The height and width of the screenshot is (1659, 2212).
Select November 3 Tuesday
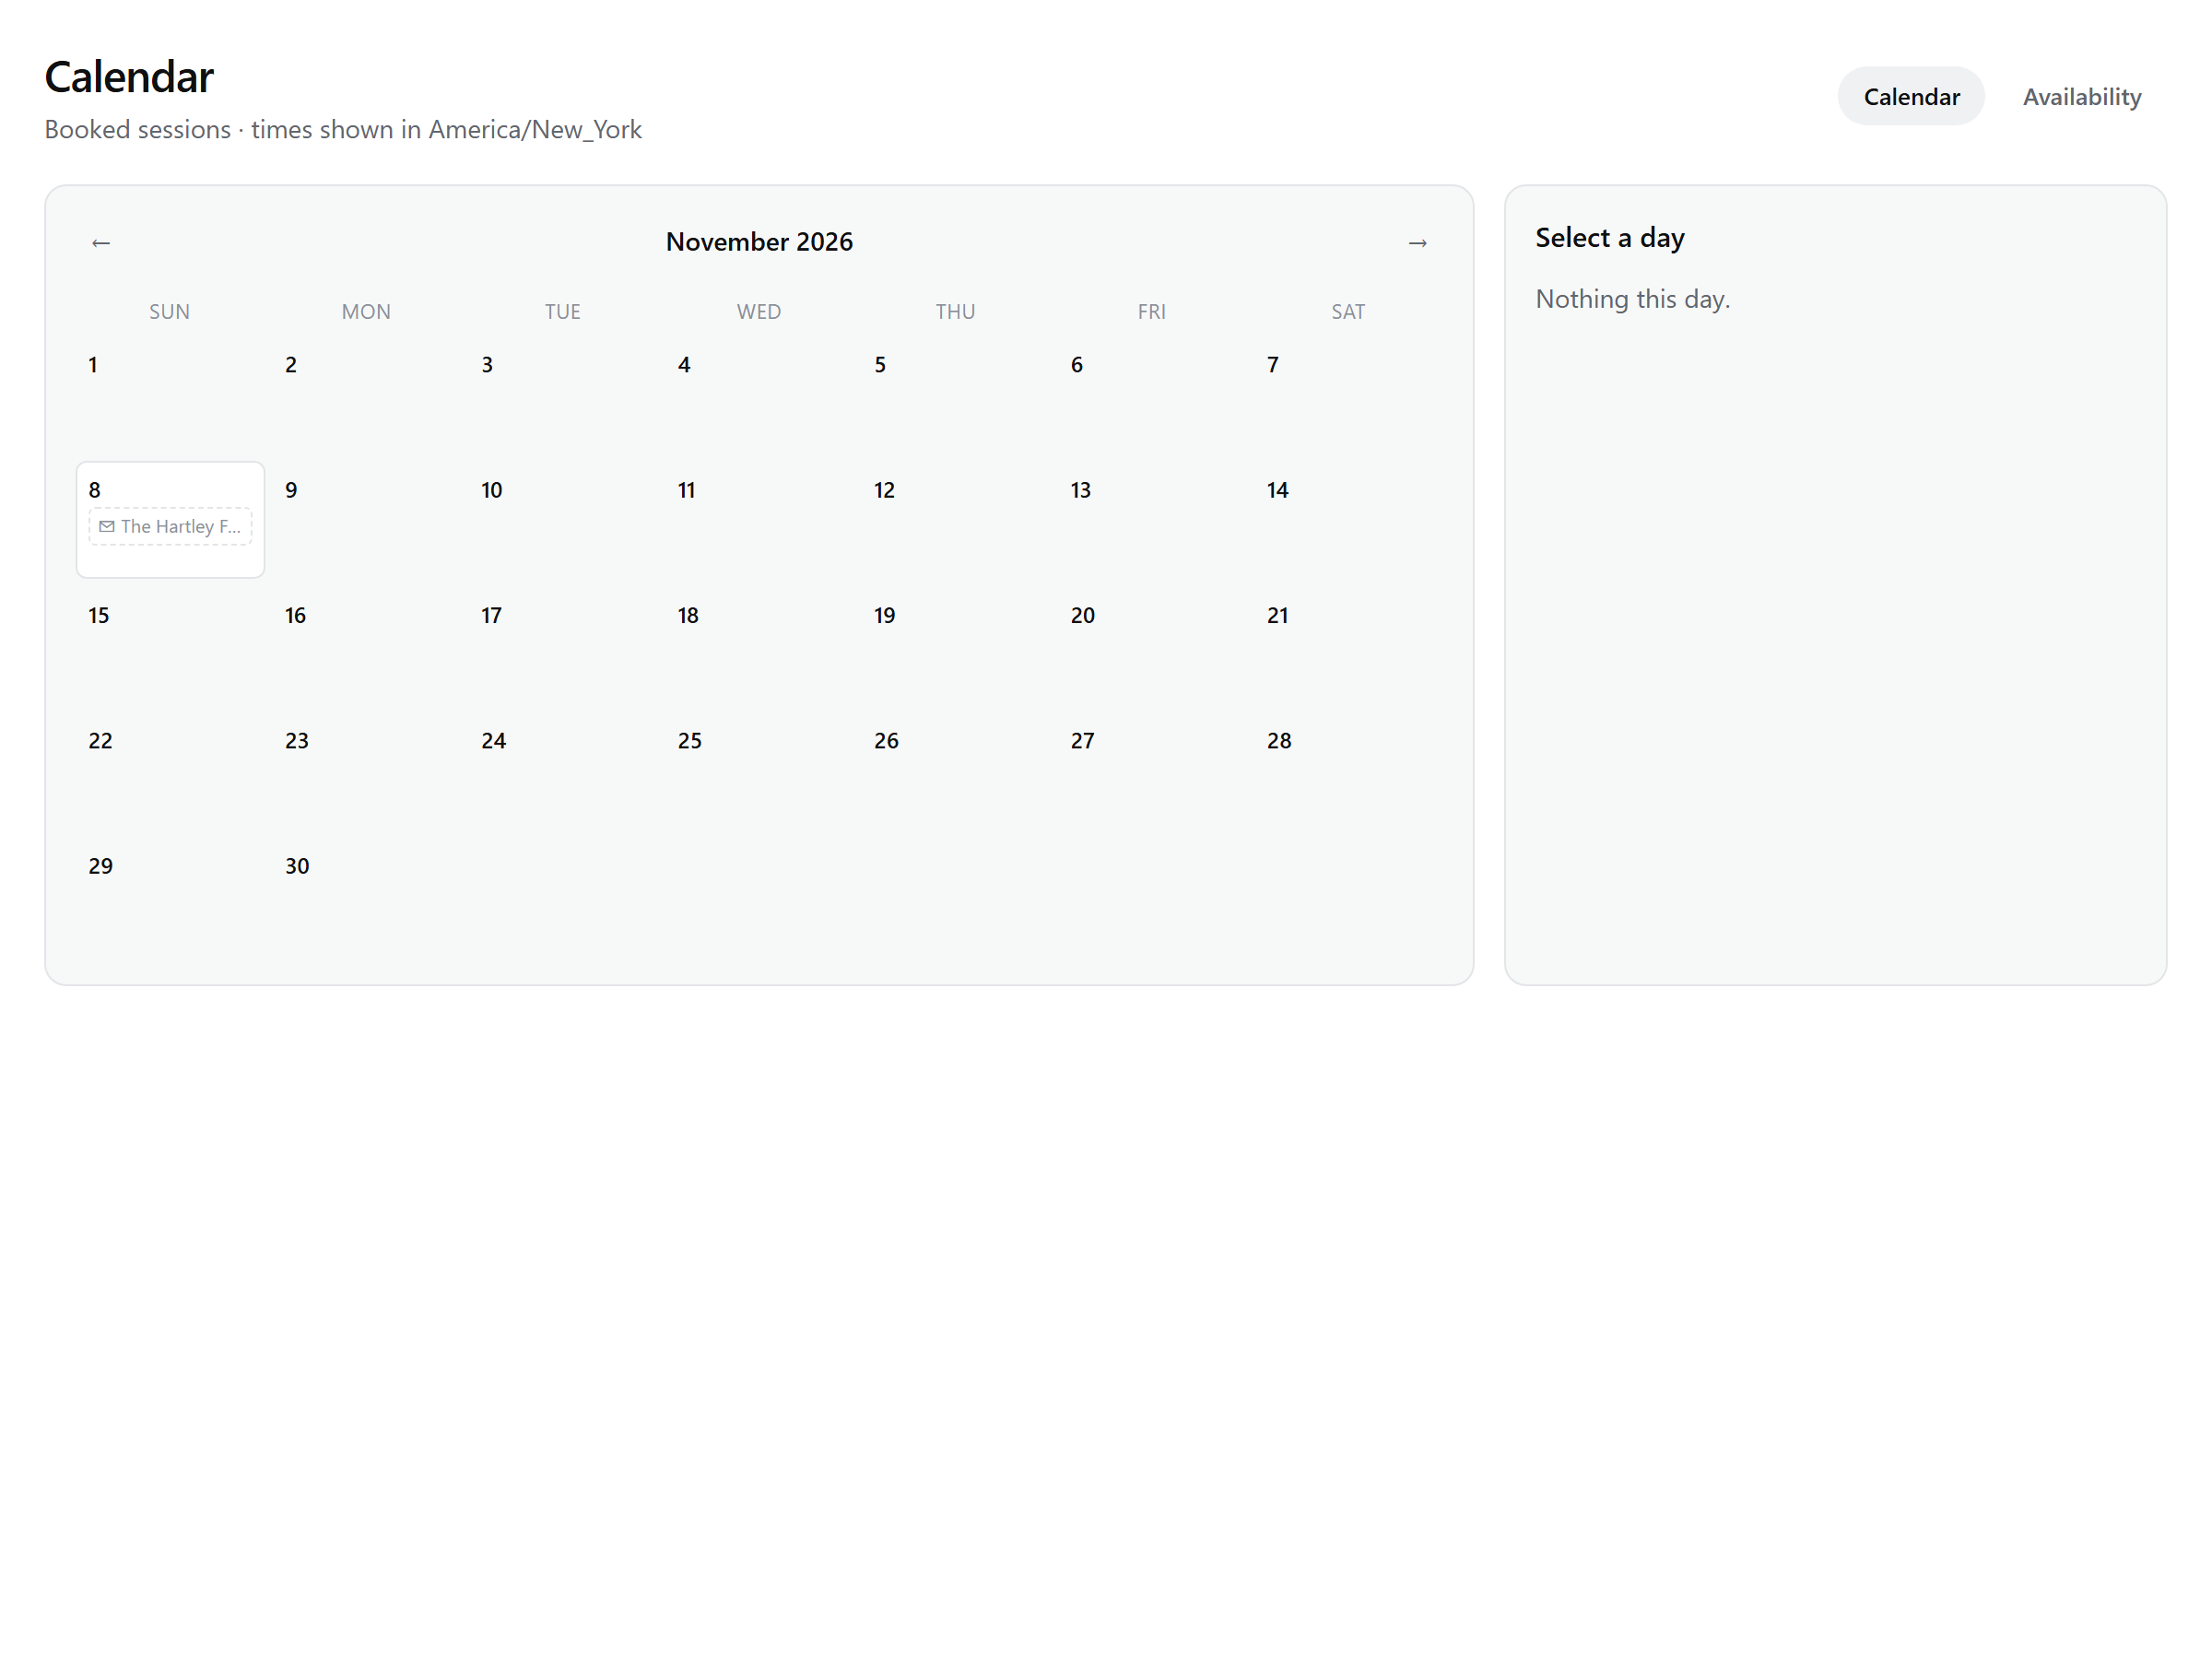click(563, 394)
